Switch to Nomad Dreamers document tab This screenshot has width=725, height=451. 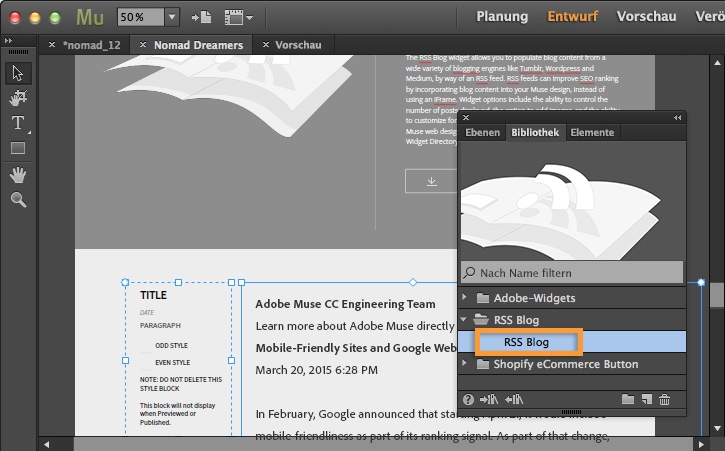[198, 45]
